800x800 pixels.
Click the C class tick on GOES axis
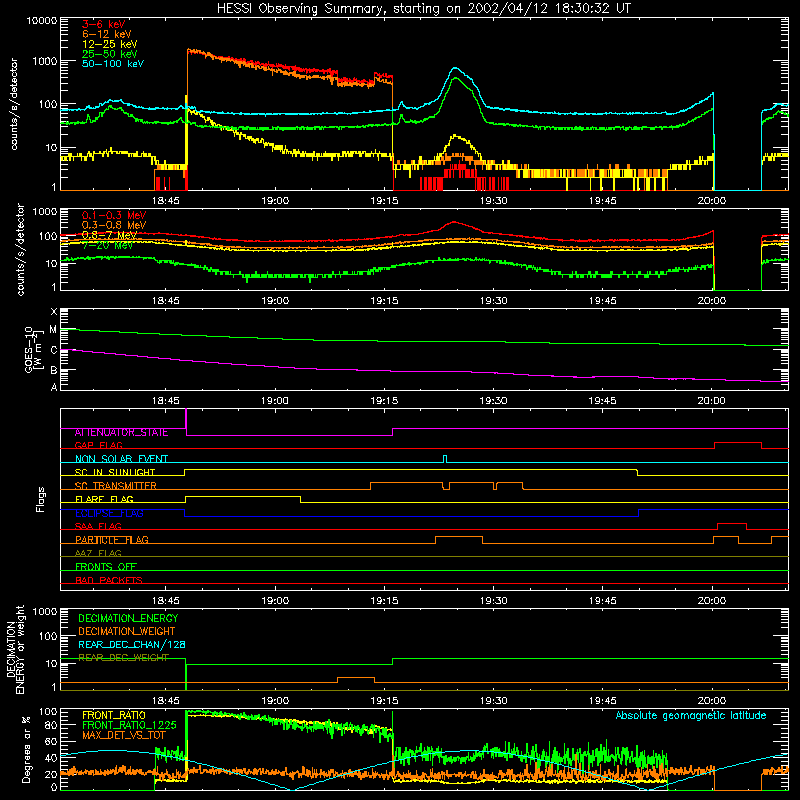(x=54, y=350)
